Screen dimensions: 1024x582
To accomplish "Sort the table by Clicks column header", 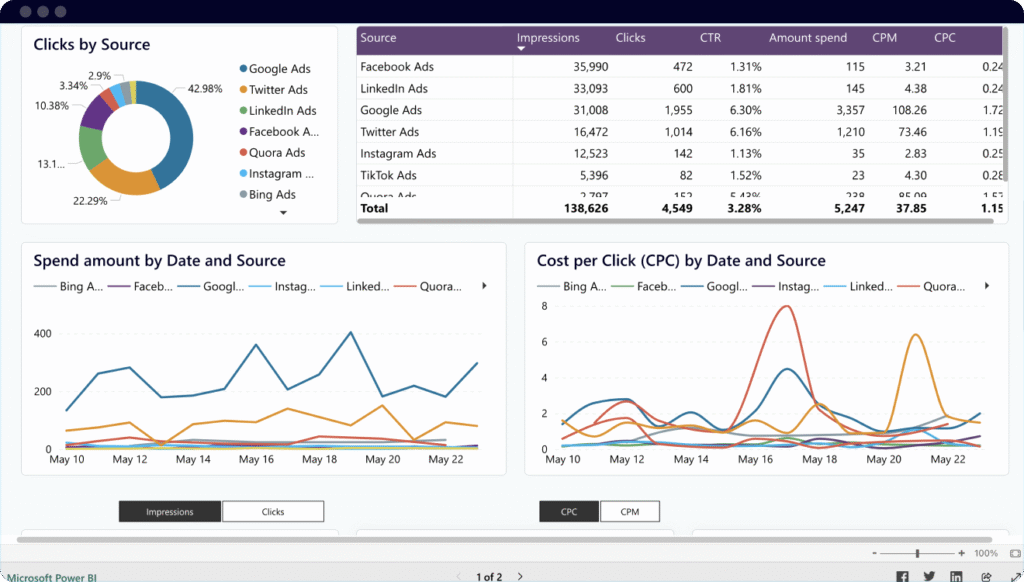I will tap(630, 38).
